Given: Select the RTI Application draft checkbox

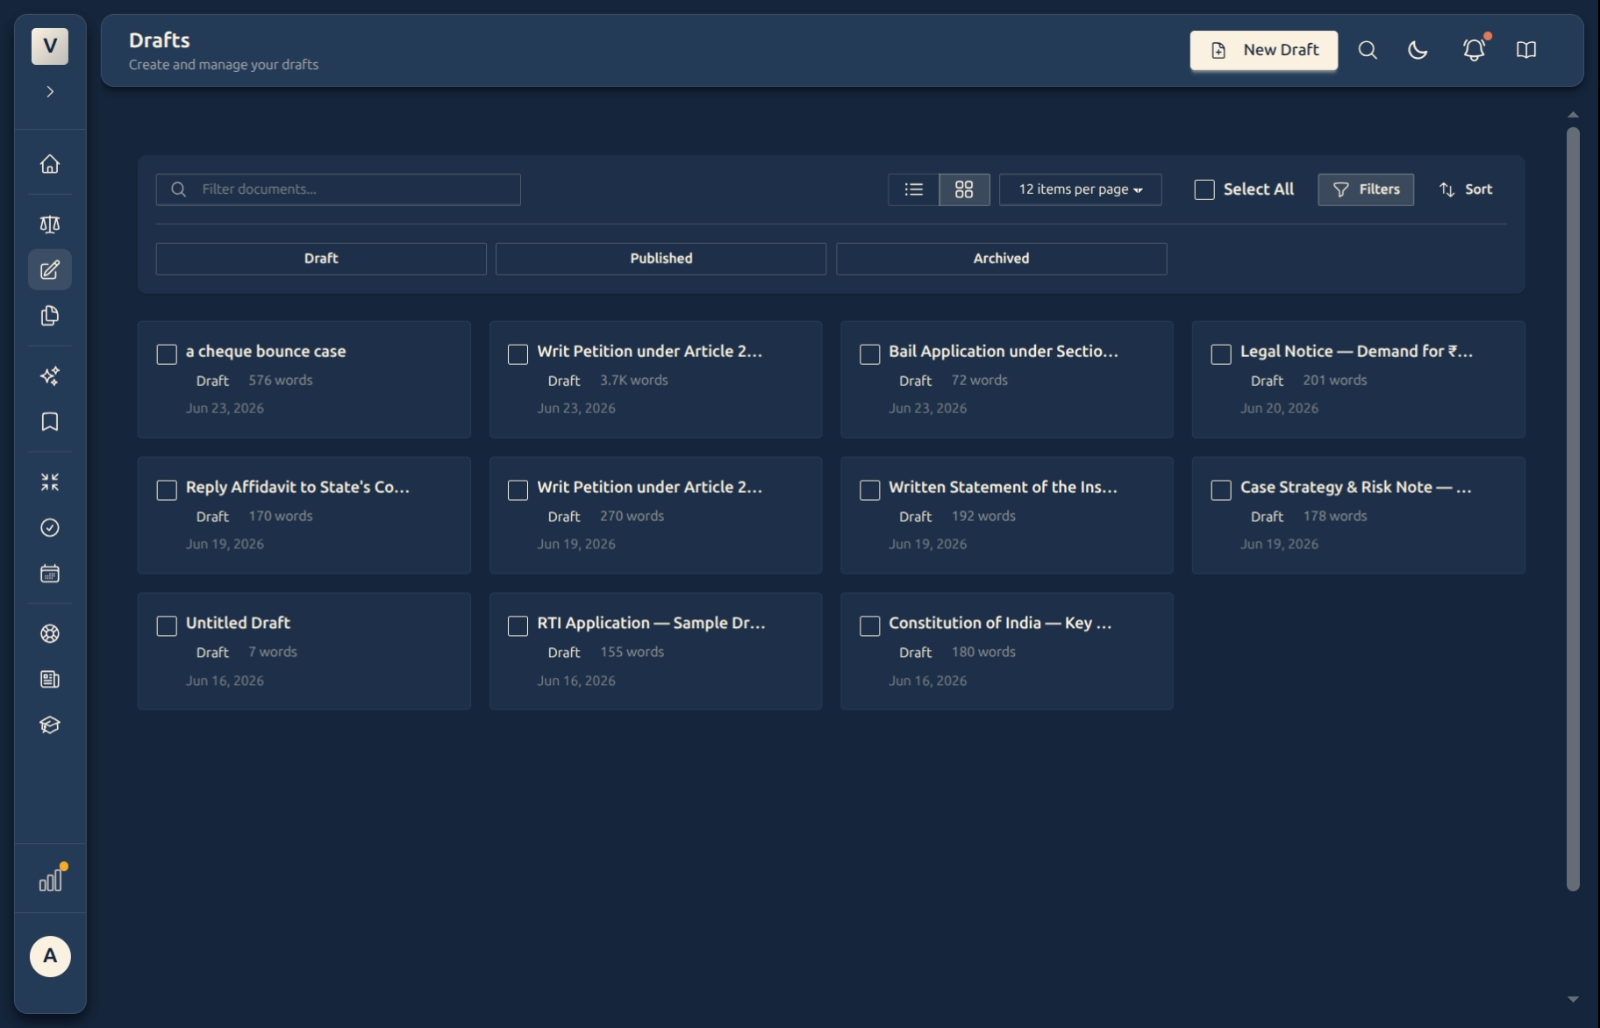Looking at the screenshot, I should [518, 626].
